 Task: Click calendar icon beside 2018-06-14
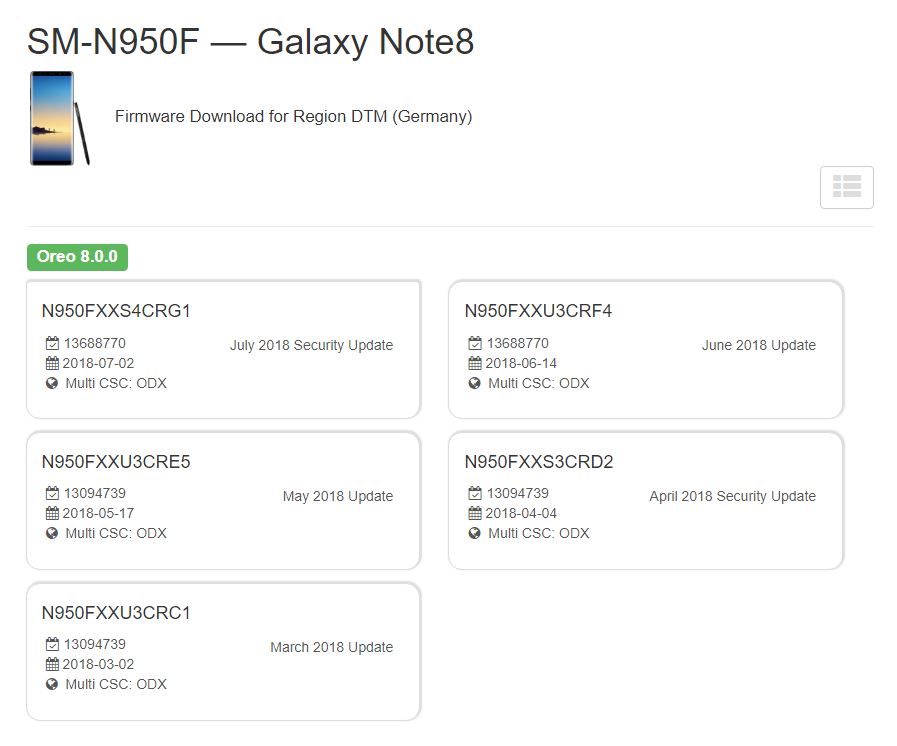point(476,364)
